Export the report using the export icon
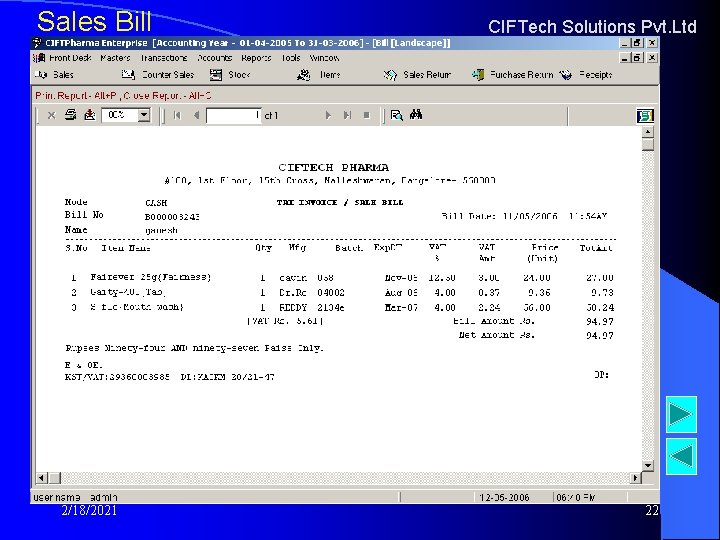 point(90,115)
